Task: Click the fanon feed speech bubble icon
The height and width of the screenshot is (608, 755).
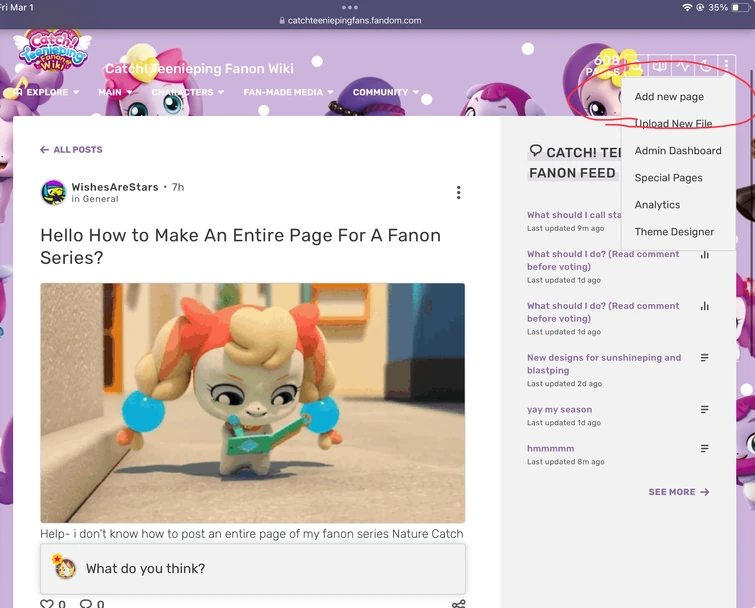Action: click(x=535, y=151)
